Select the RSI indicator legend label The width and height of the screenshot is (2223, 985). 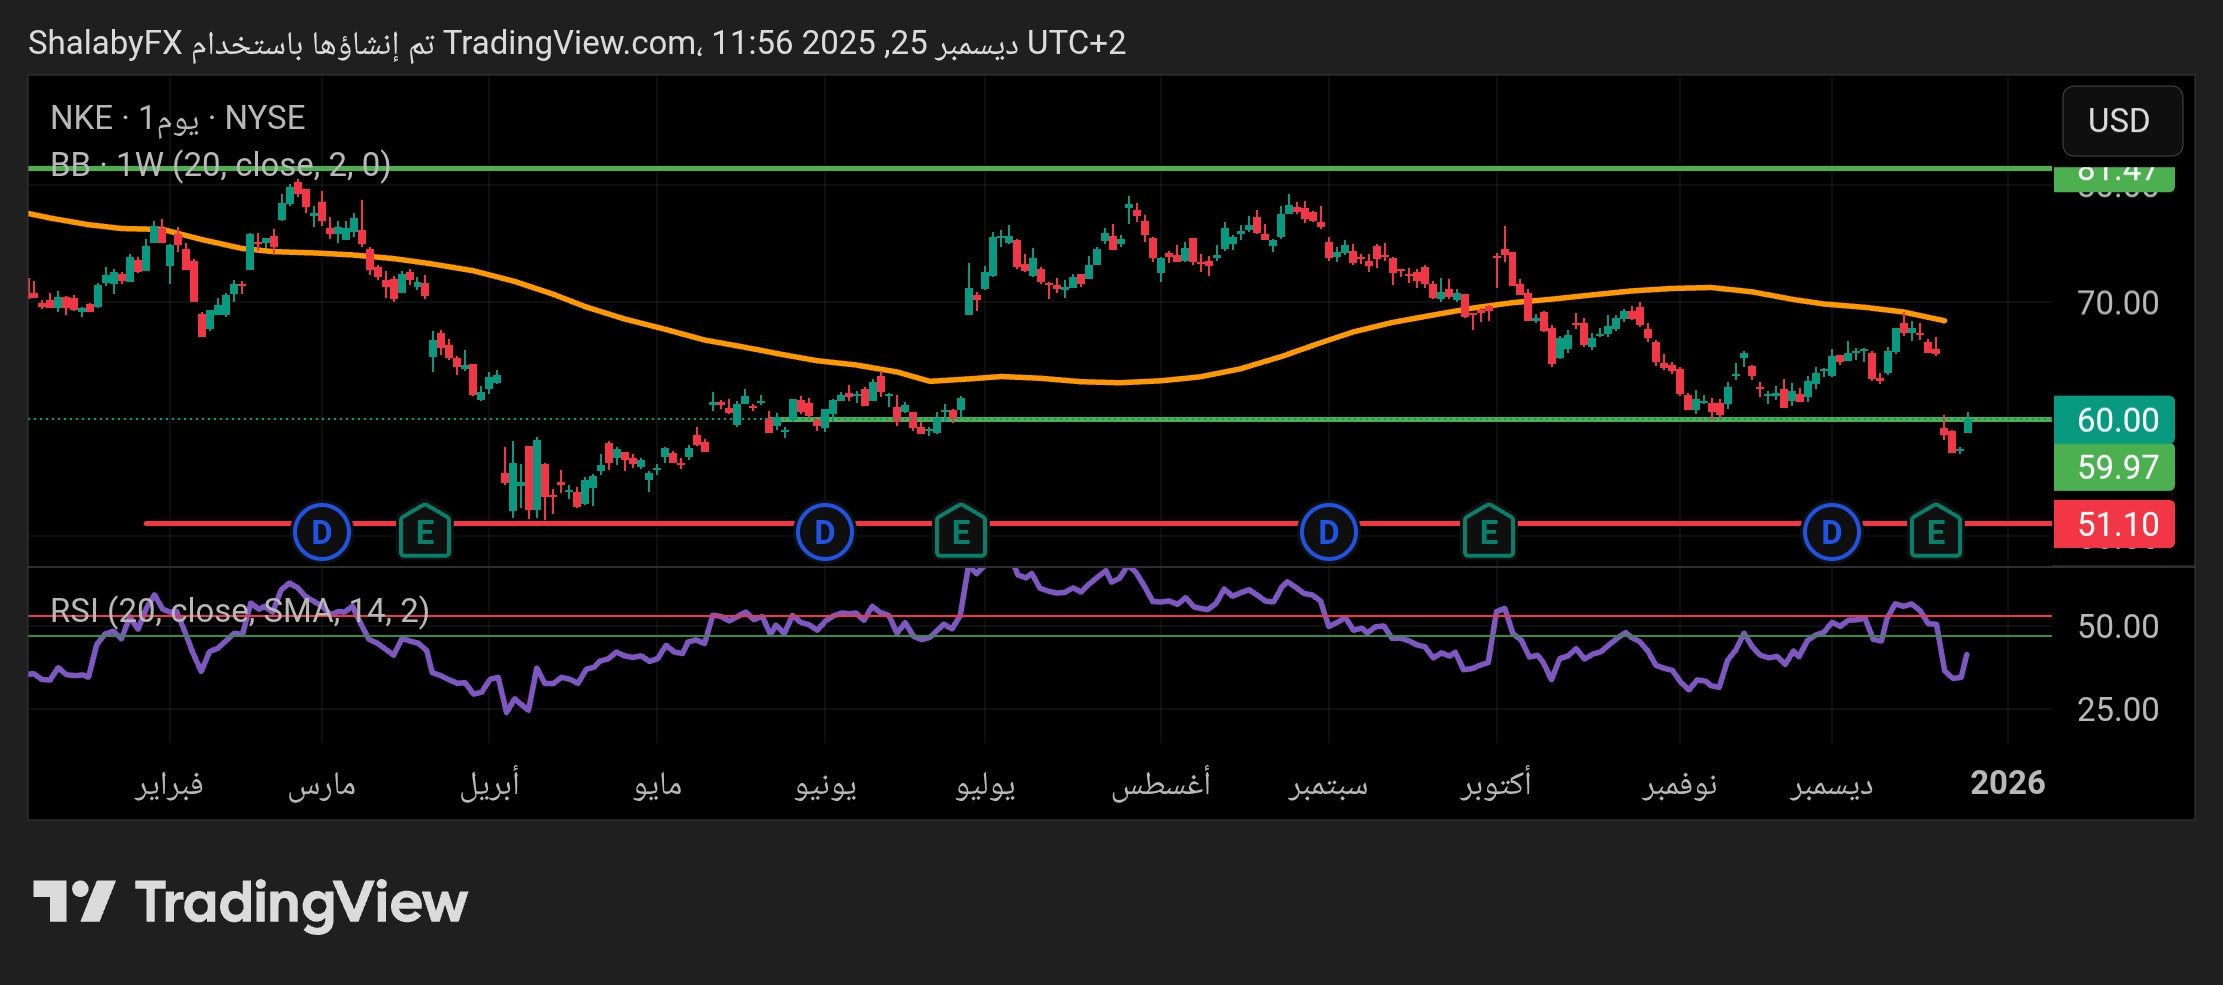tap(239, 610)
